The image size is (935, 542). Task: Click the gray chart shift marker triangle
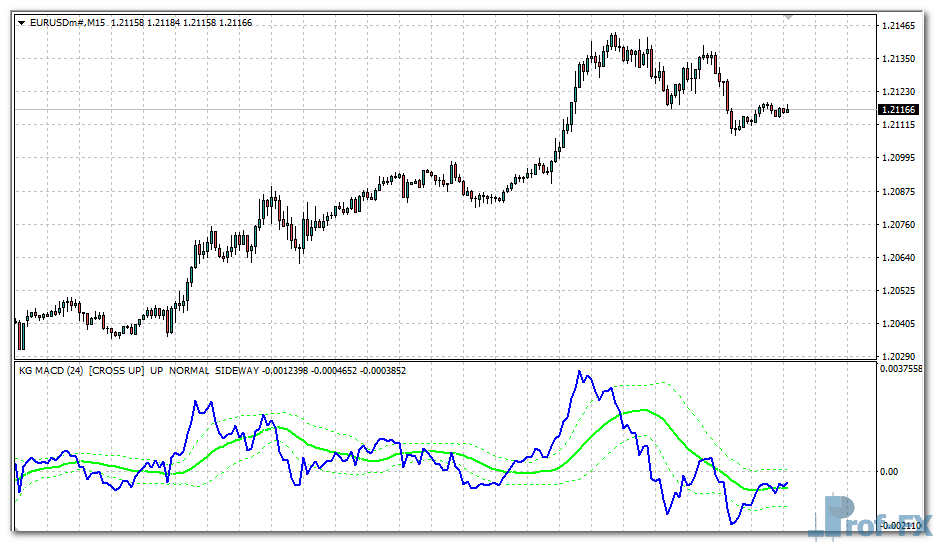[789, 17]
